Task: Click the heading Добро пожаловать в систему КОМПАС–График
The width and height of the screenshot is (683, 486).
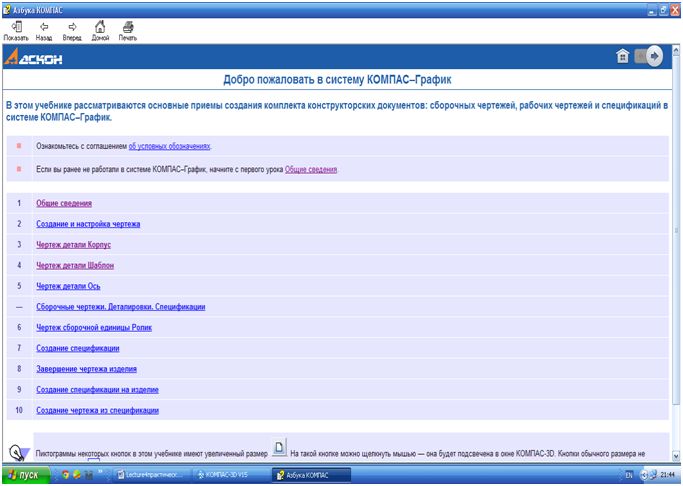Action: 337,80
